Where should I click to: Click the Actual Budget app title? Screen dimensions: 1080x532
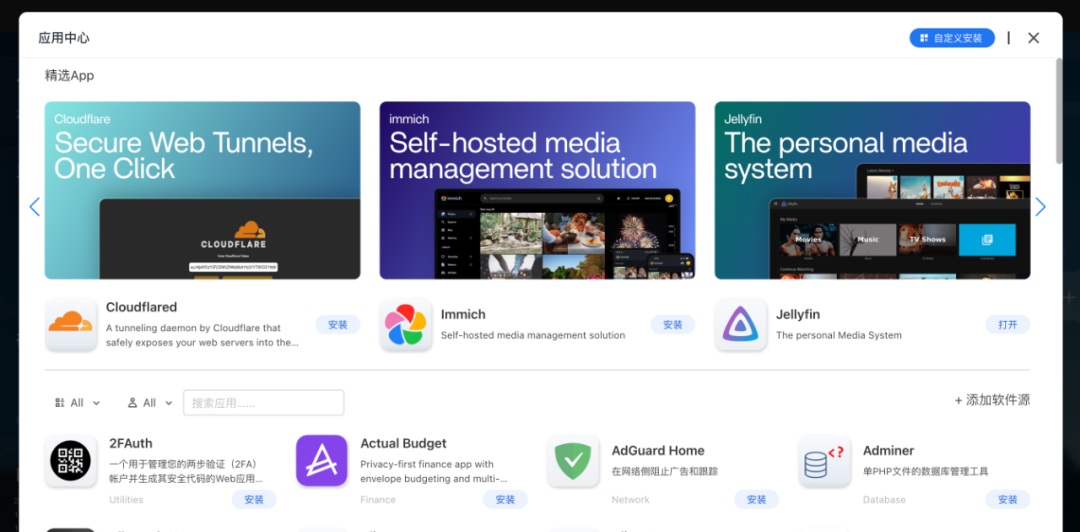coord(404,443)
